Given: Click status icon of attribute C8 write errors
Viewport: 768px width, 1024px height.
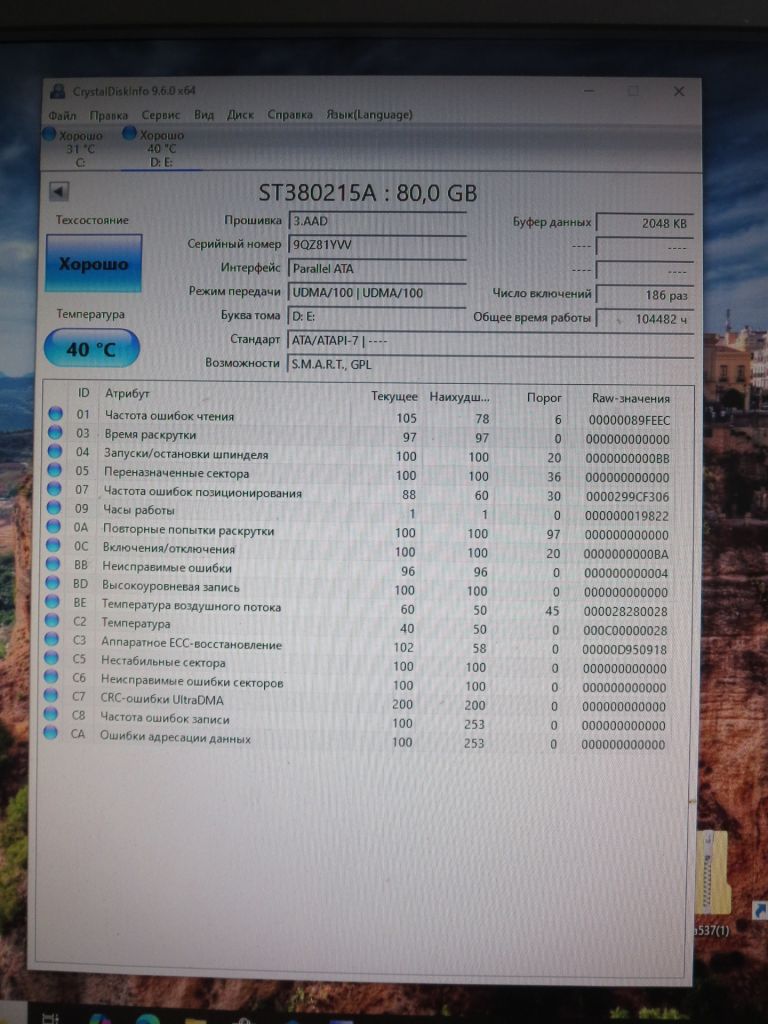Looking at the screenshot, I should (x=50, y=714).
